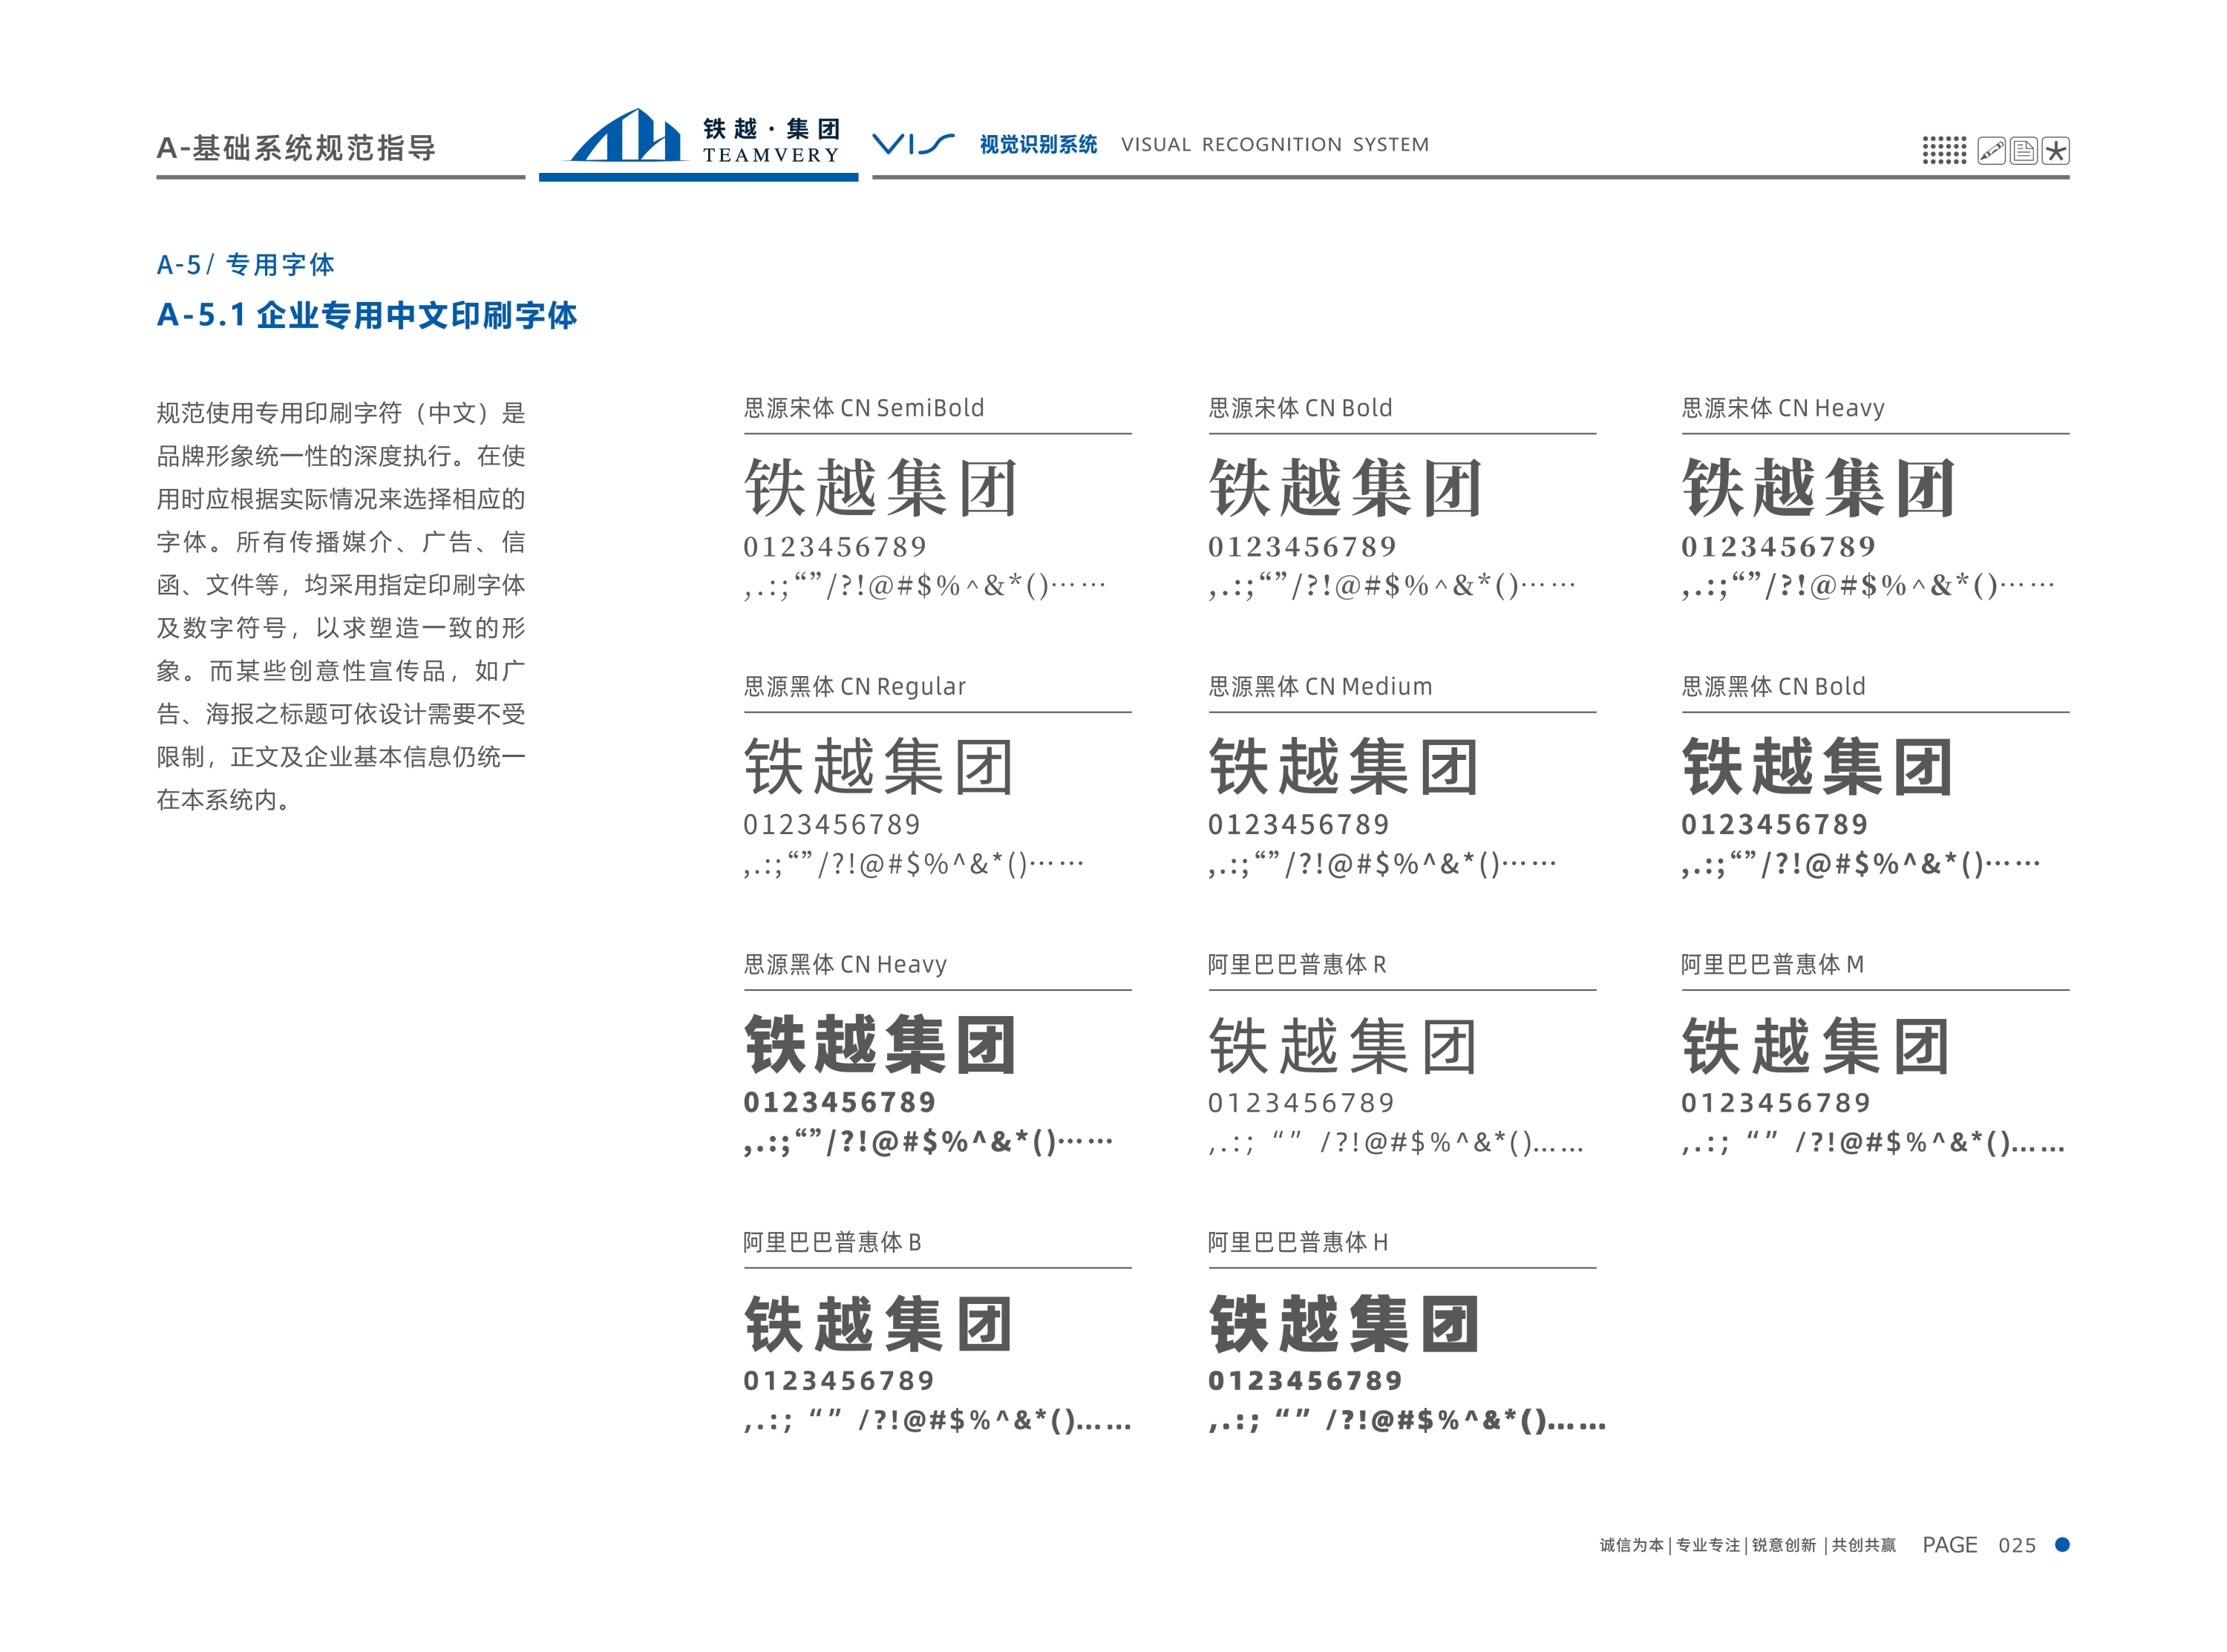2227x1652 pixels.
Task: Click digits 0123456789 under 阿里巴巴普惠体 H
Action: point(1305,1381)
